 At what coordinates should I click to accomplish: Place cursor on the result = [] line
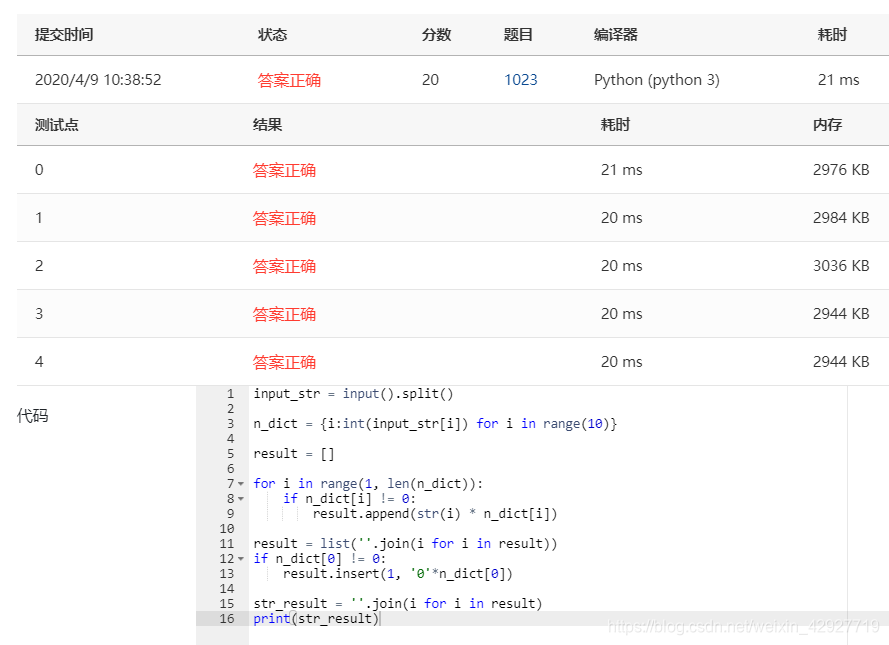[294, 454]
